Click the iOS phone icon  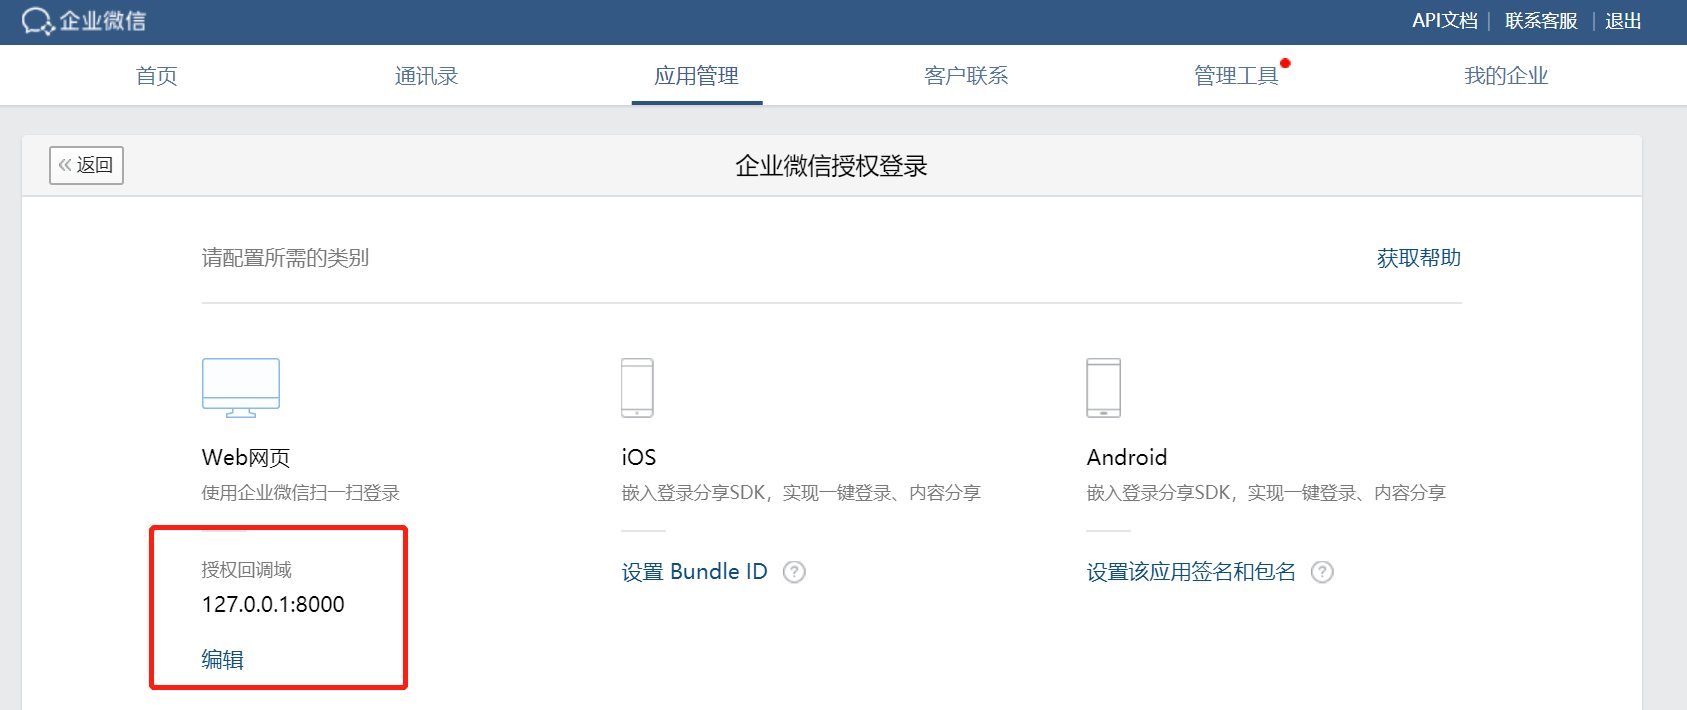click(x=637, y=387)
